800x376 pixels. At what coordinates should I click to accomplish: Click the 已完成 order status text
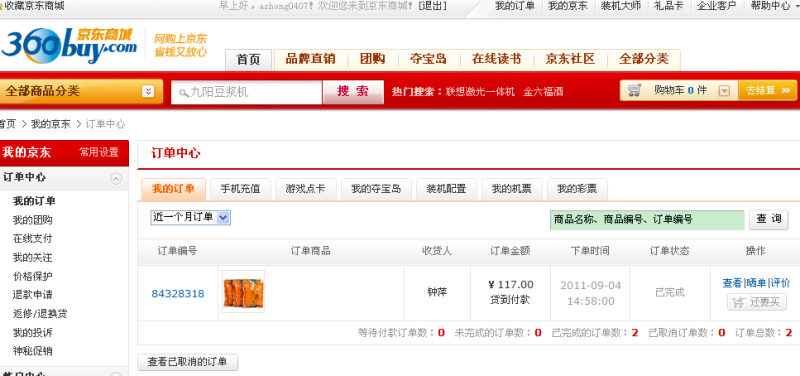tap(669, 292)
